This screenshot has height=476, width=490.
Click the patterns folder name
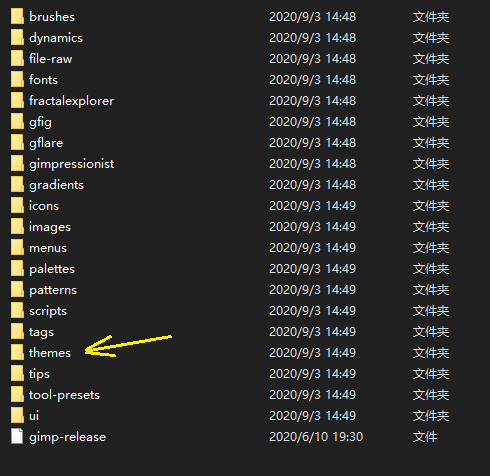[x=53, y=290]
